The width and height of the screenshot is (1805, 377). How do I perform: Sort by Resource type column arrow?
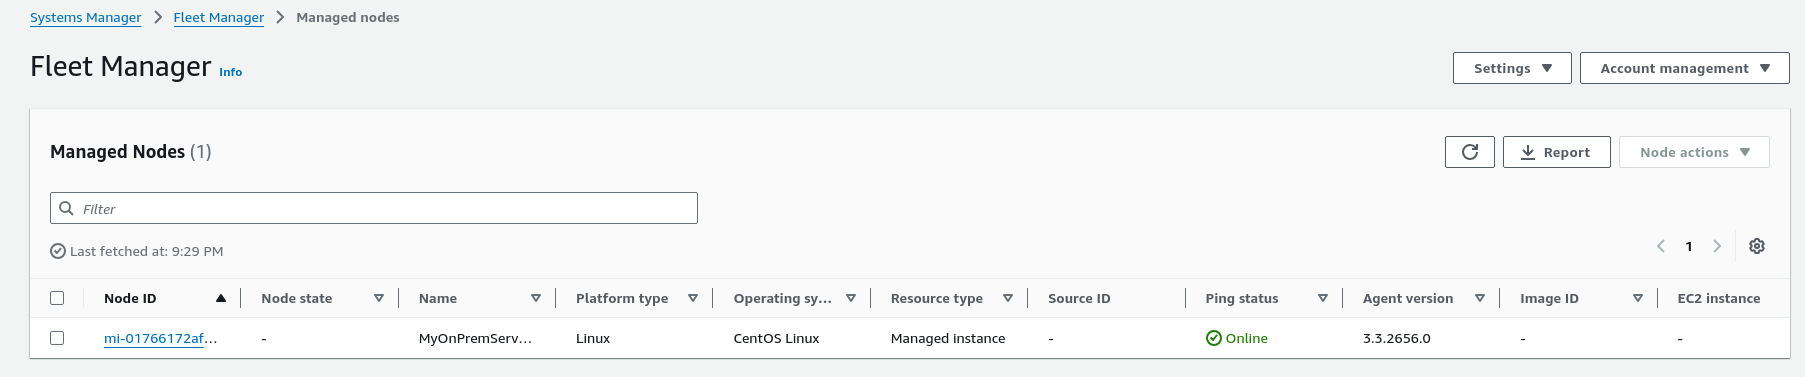tap(1008, 298)
